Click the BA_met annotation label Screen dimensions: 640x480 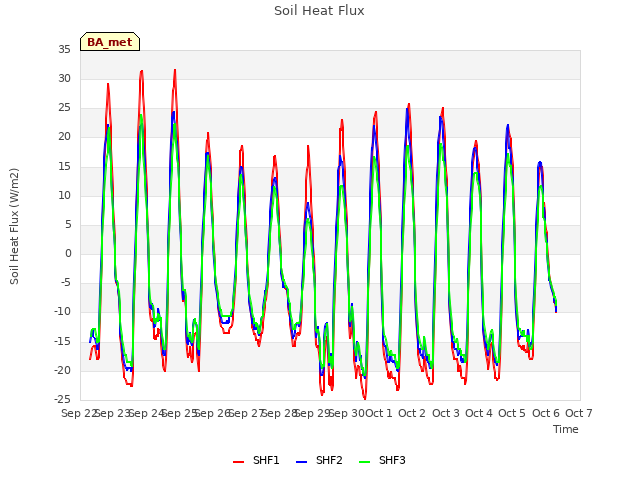pos(110,42)
